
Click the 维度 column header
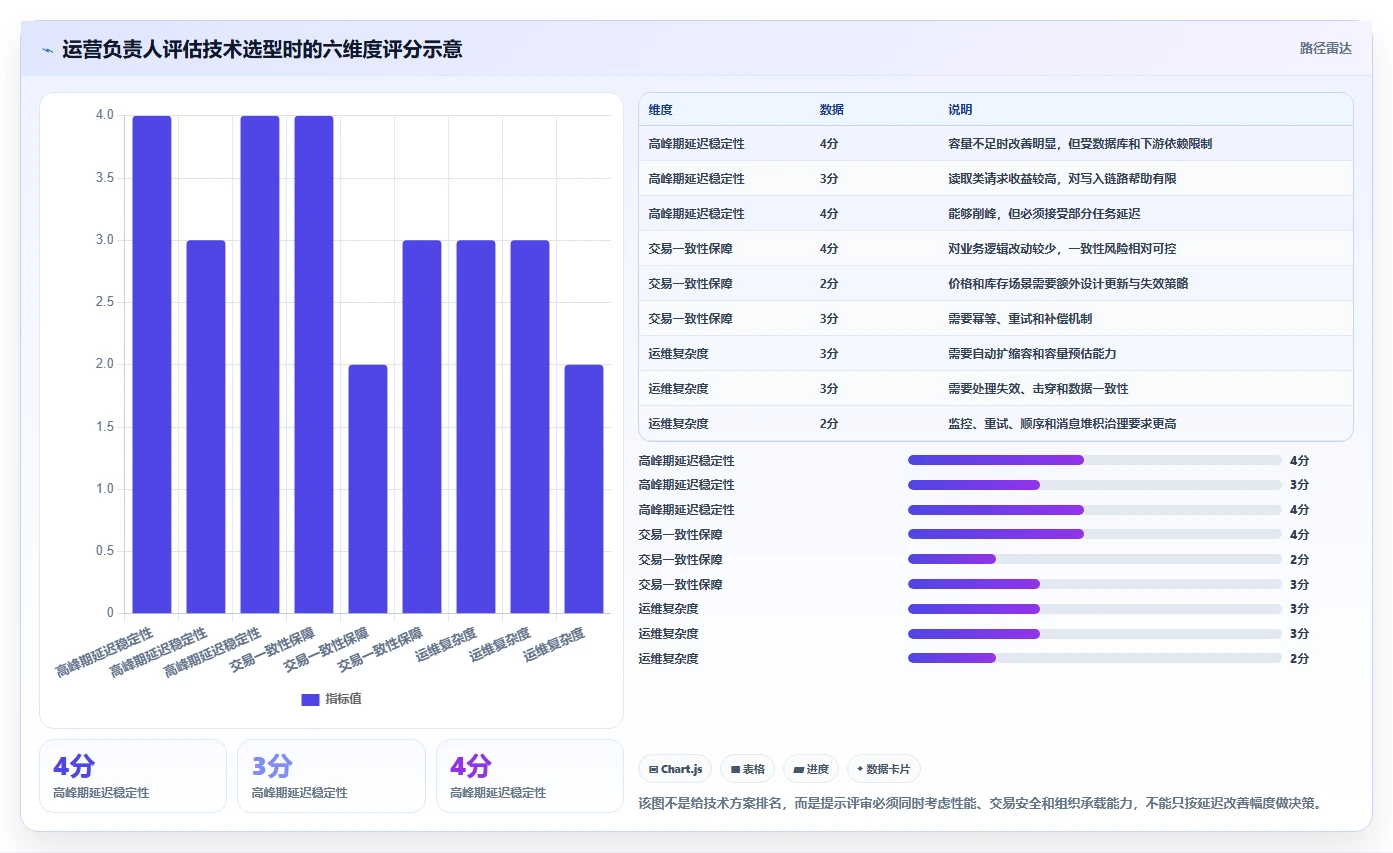(x=660, y=110)
